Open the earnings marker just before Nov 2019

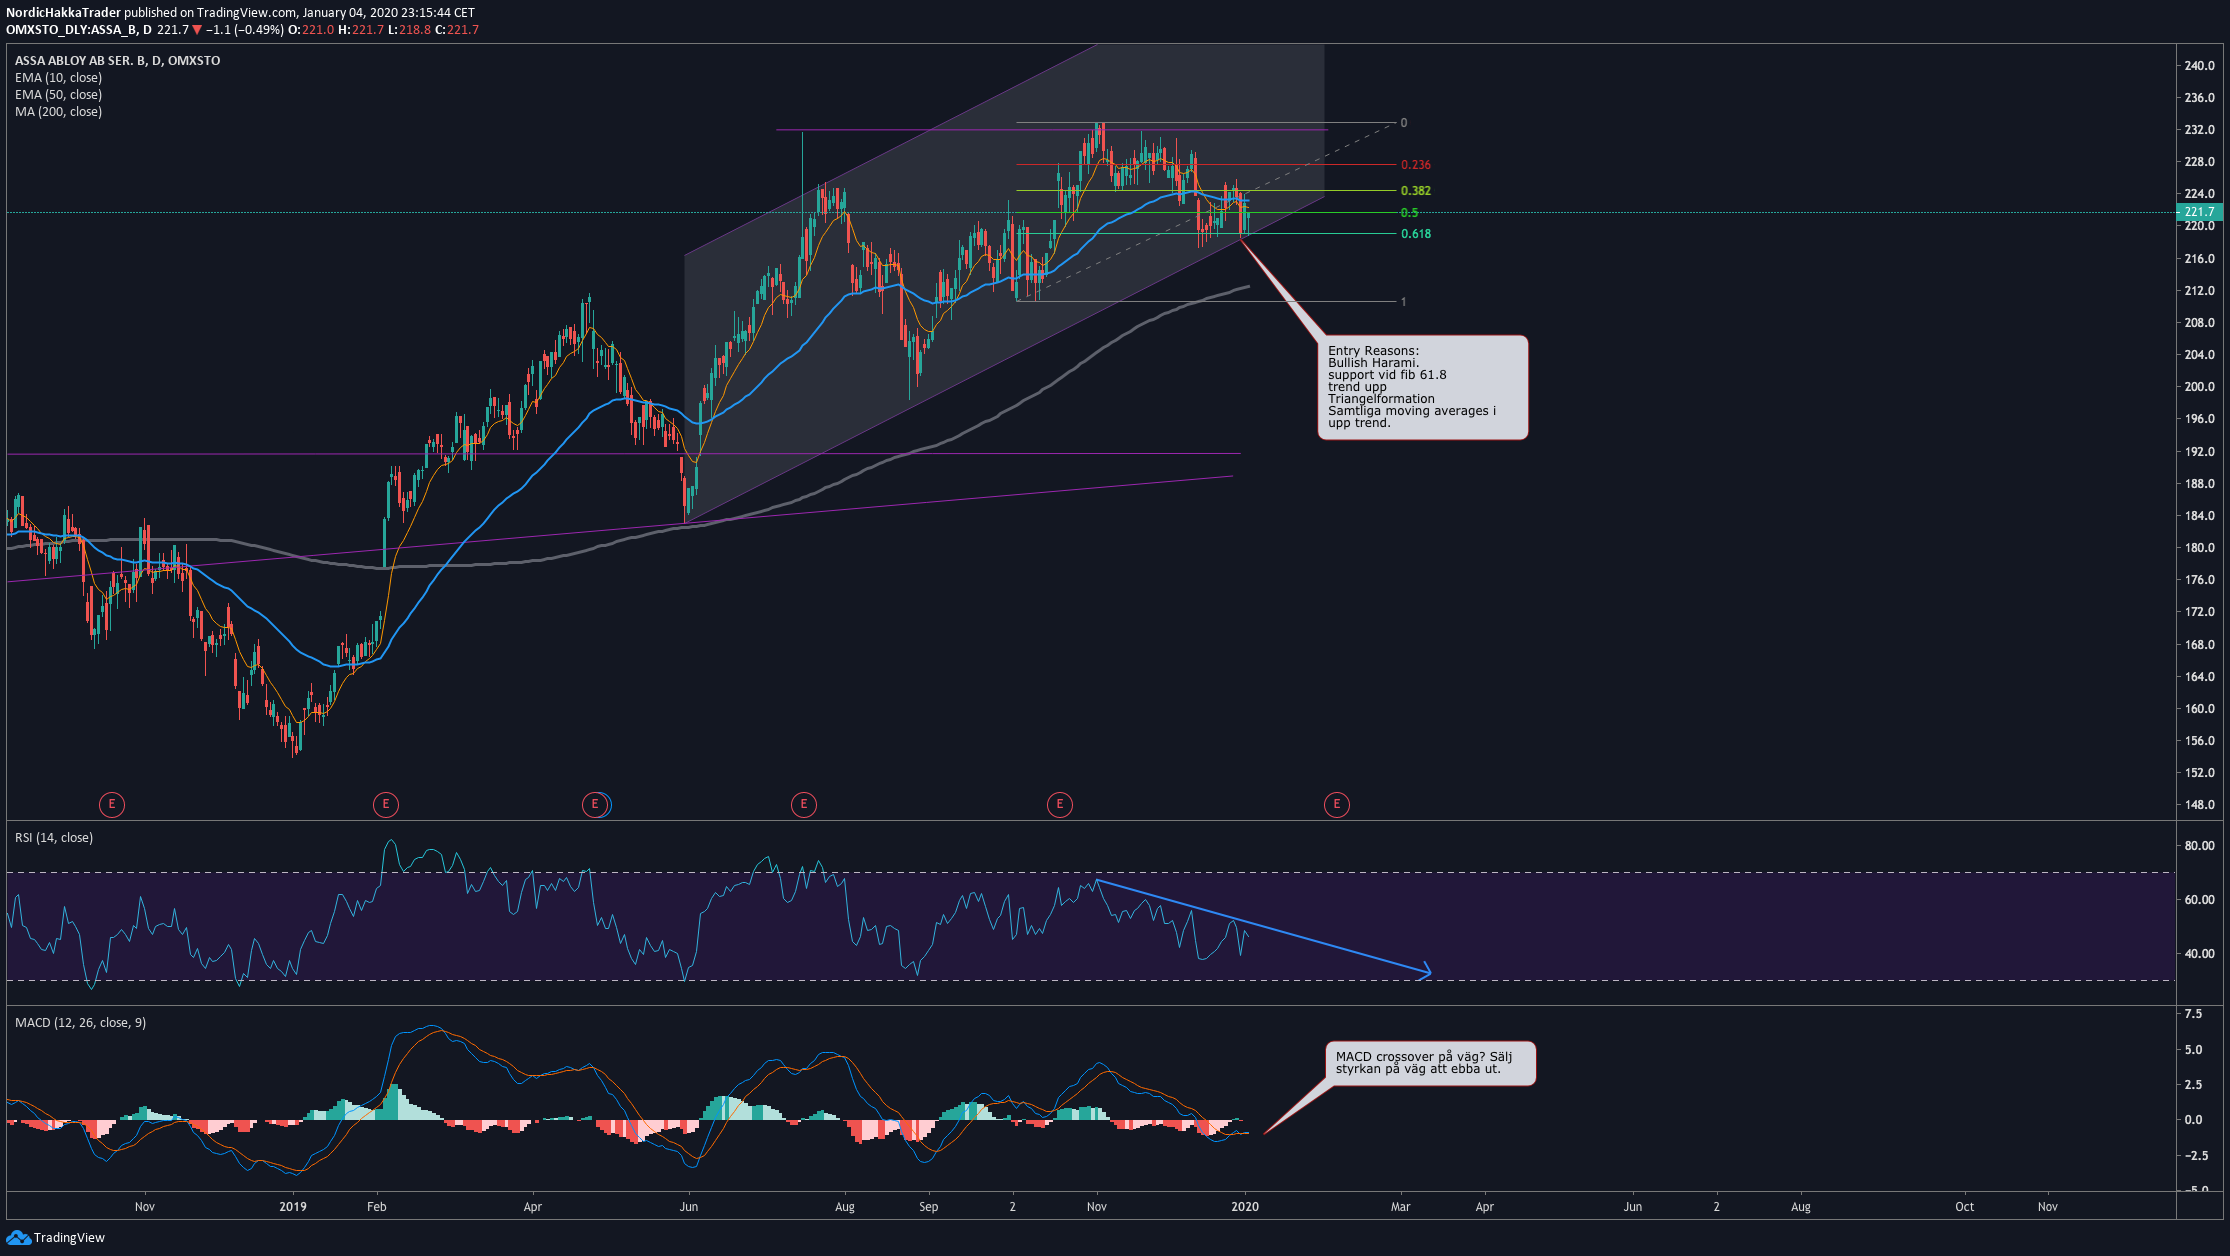(1060, 804)
